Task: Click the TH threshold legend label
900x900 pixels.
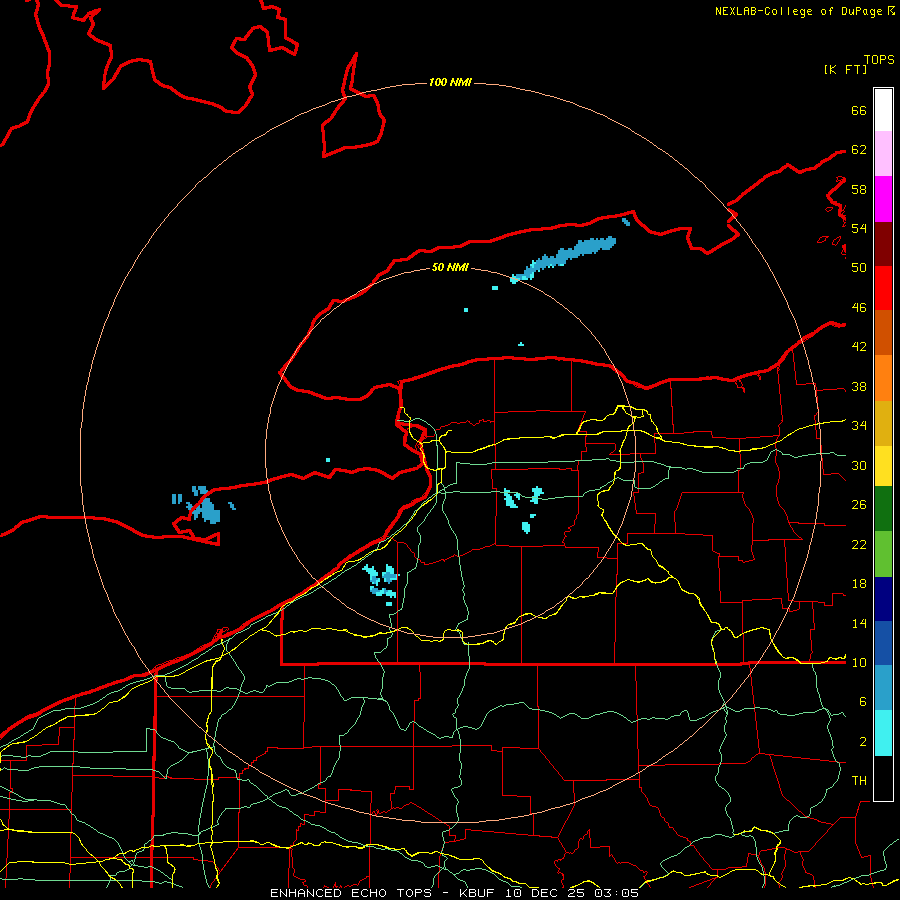Action: coord(859,780)
